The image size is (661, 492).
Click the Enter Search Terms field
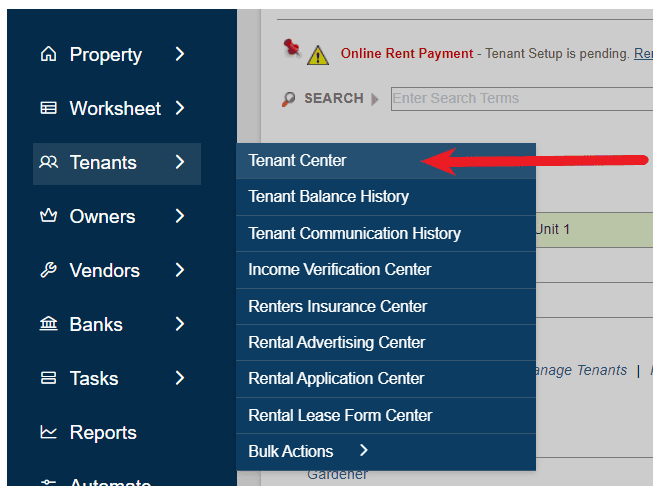520,99
